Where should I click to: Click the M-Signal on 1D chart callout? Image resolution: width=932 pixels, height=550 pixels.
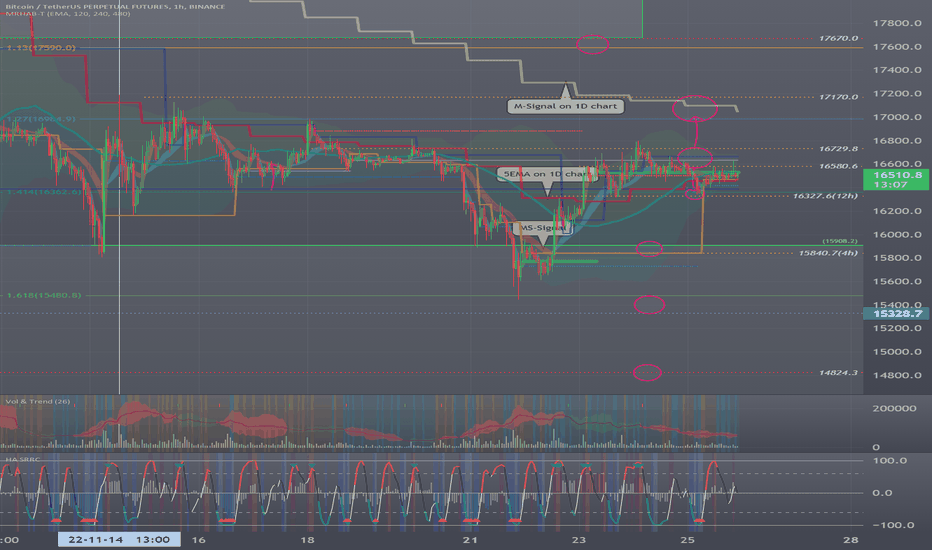pyautogui.click(x=565, y=106)
